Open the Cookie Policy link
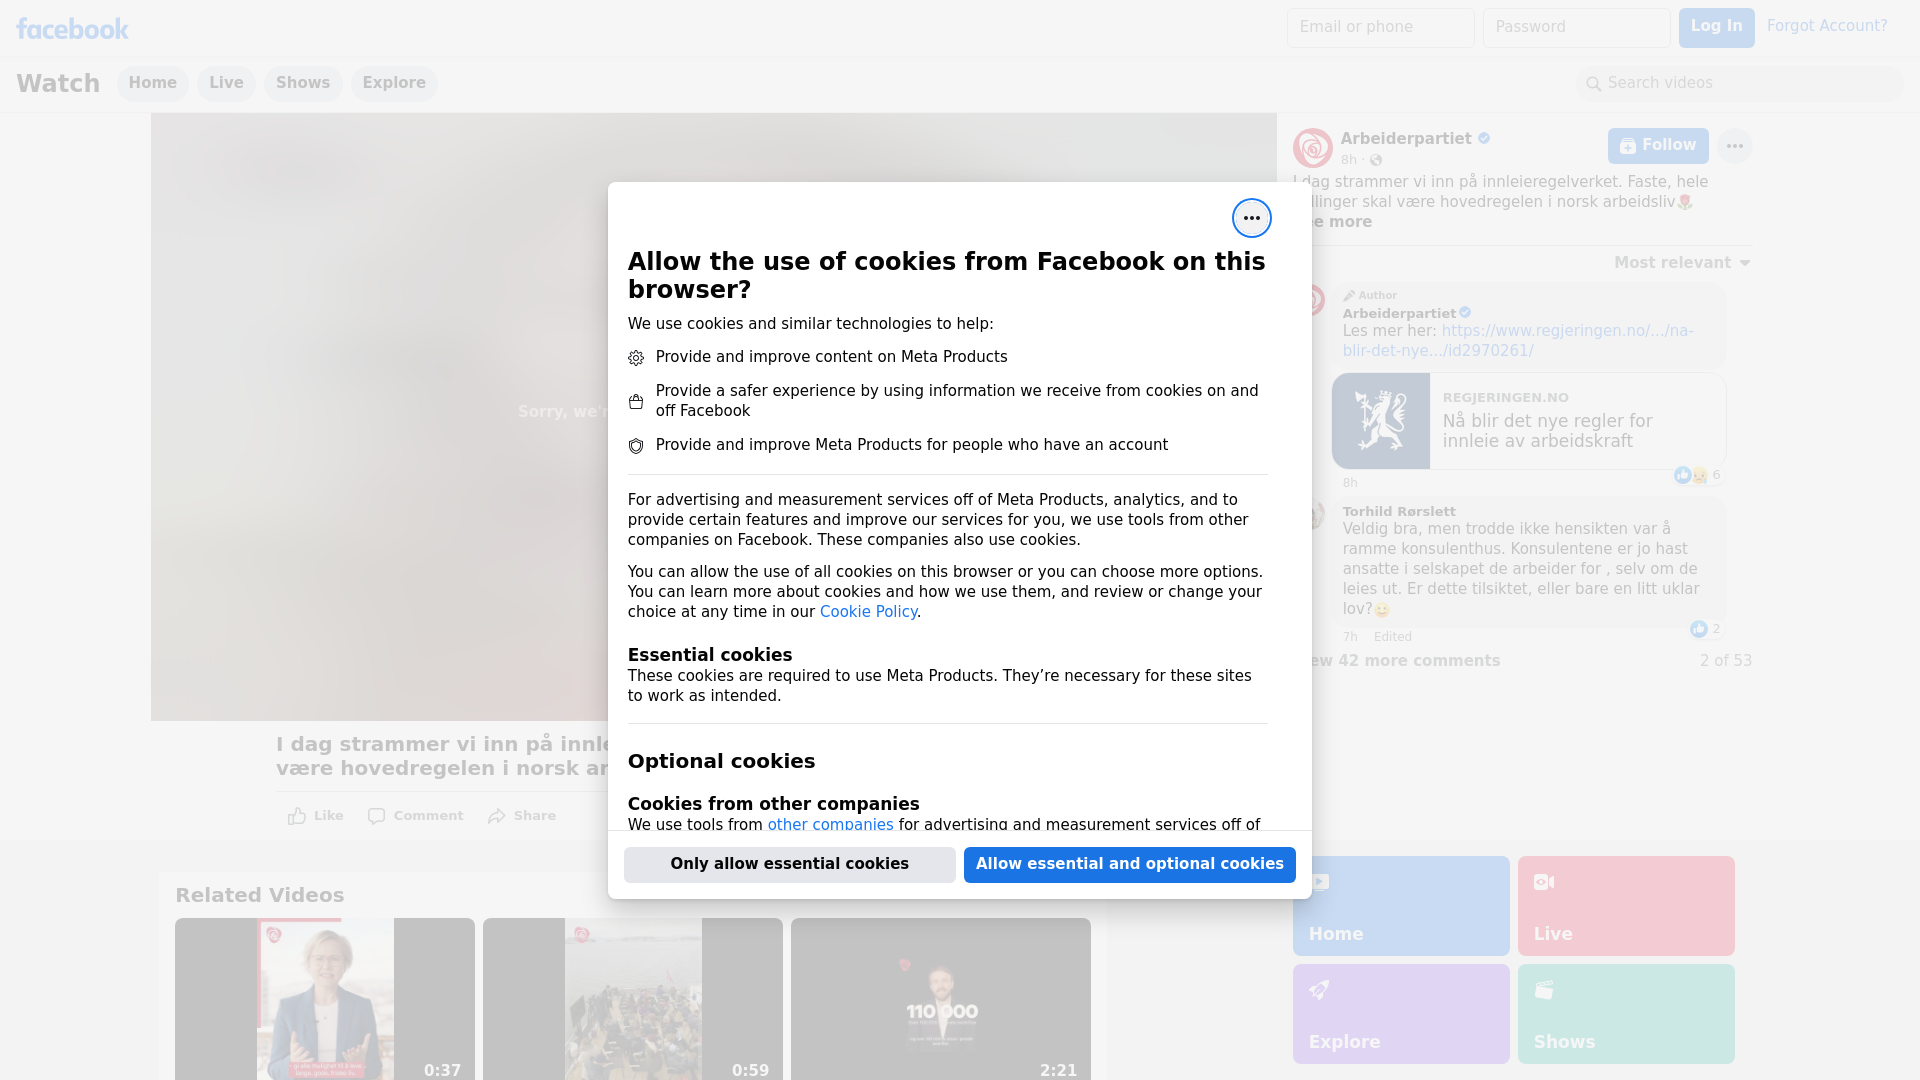Viewport: 1920px width, 1080px height. pos(868,612)
